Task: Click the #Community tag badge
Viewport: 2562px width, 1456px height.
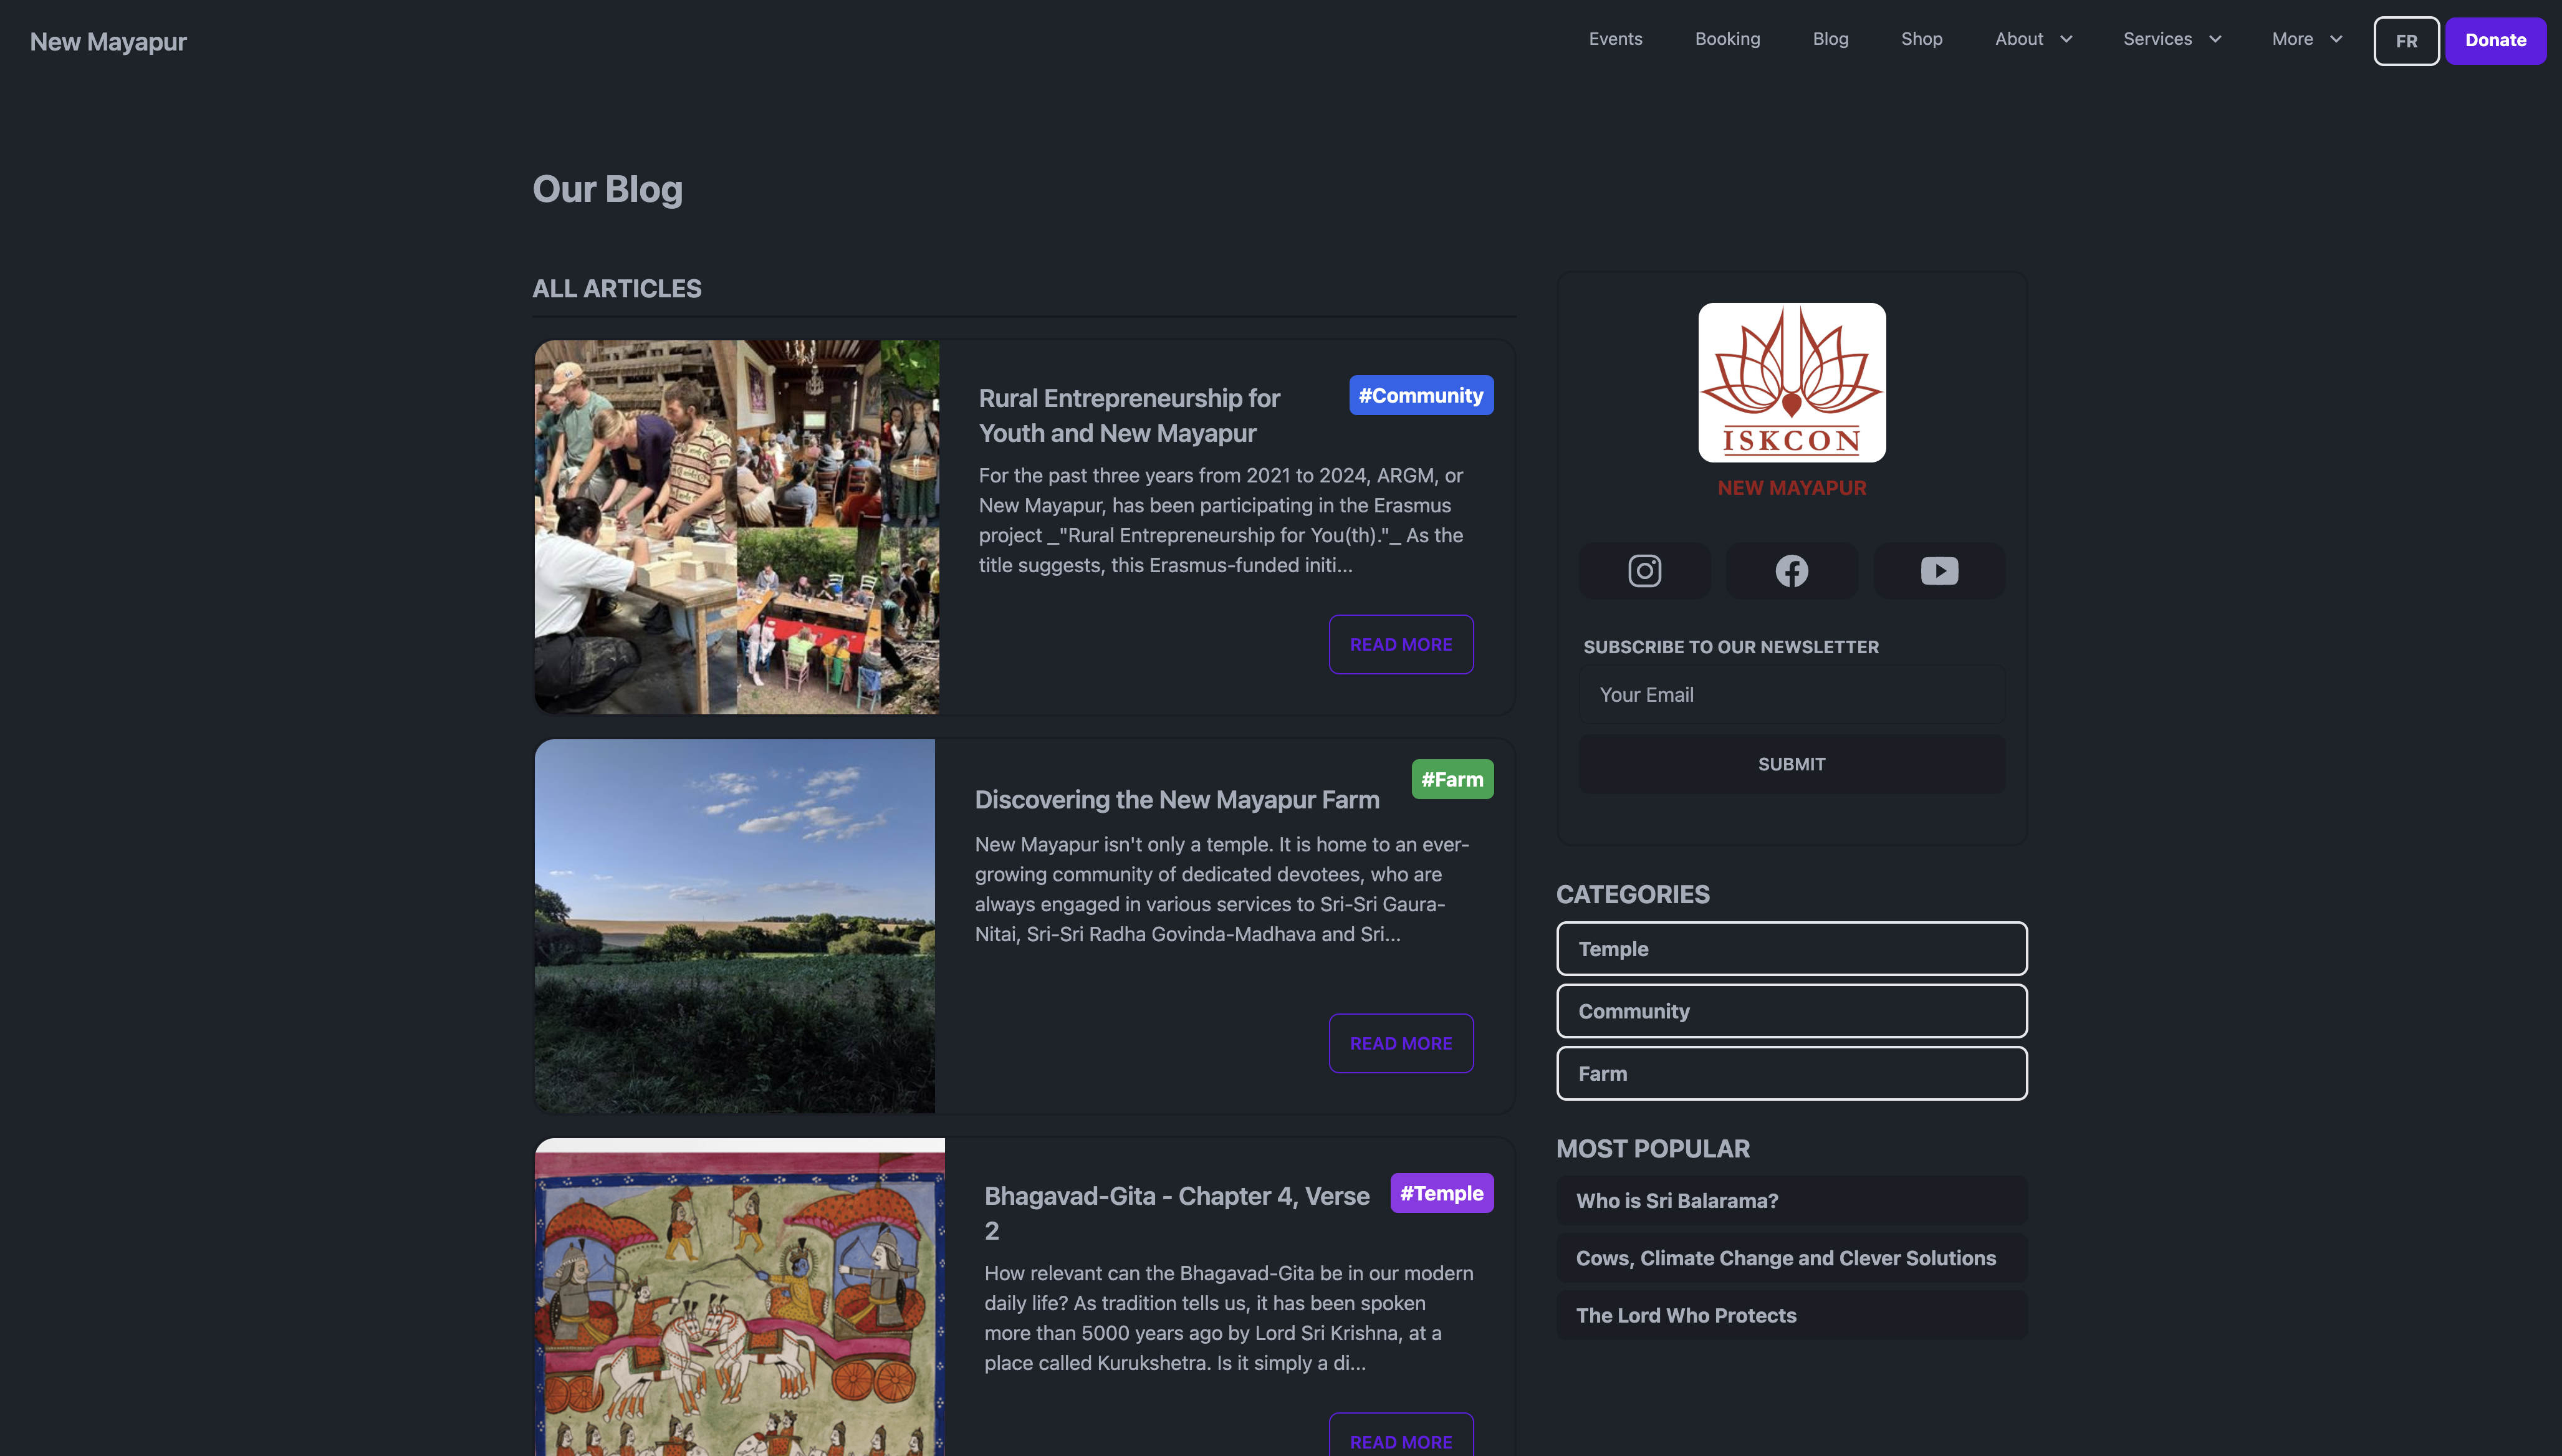Action: pyautogui.click(x=1420, y=395)
